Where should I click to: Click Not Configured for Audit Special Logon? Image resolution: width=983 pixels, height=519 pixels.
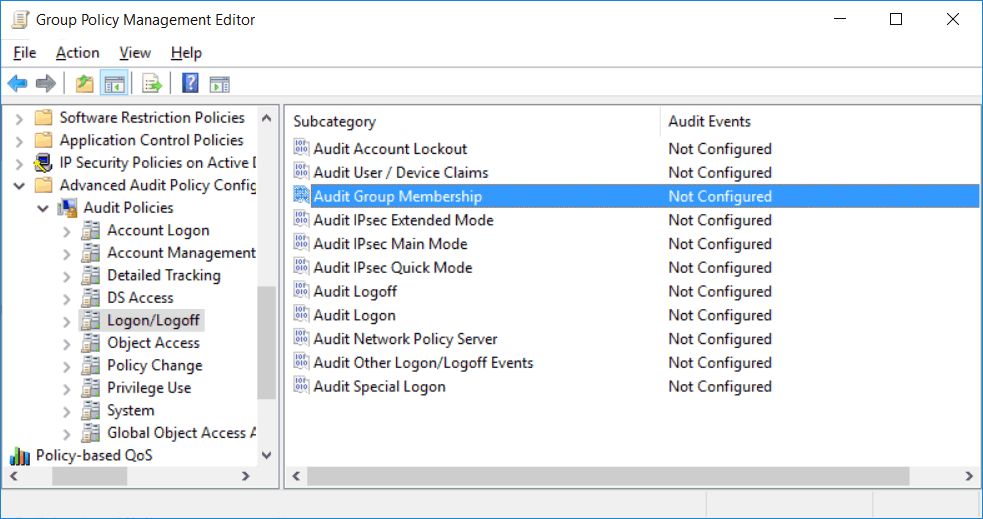pyautogui.click(x=720, y=386)
